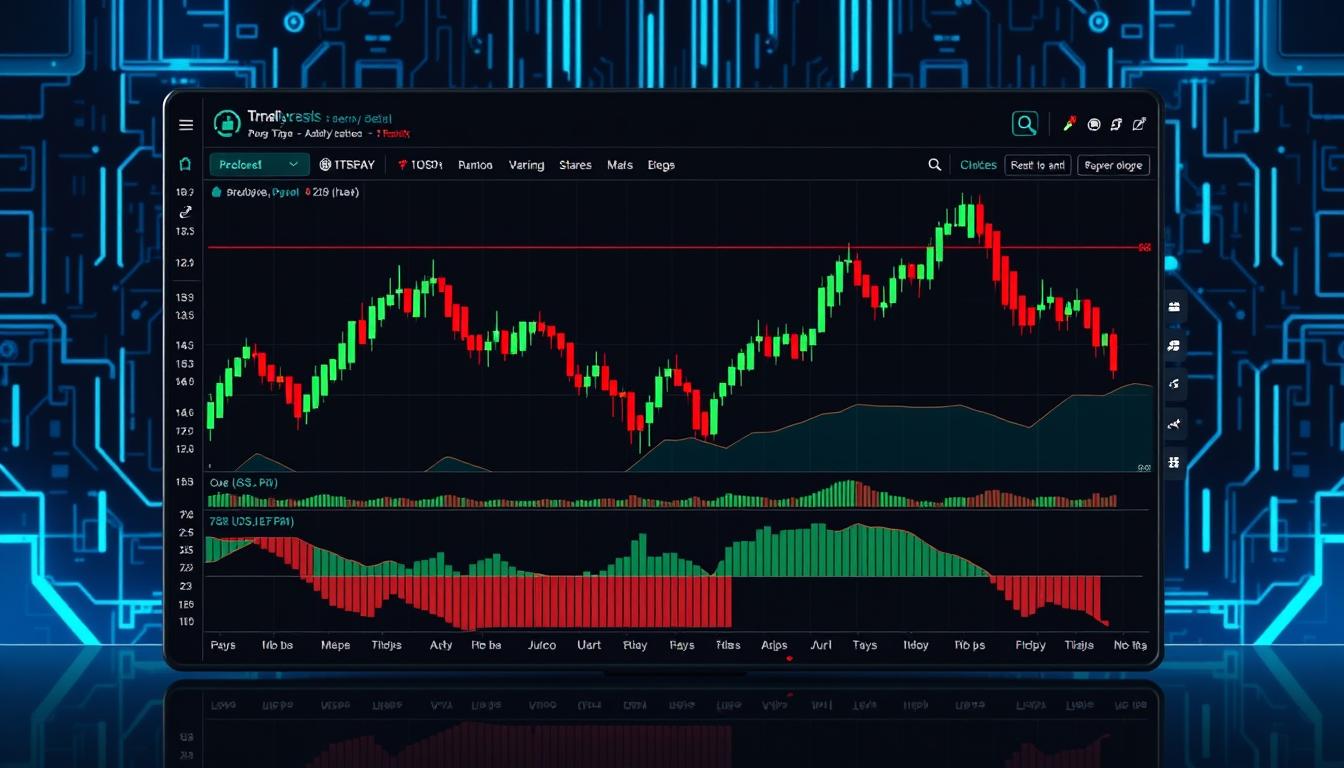Open the fourth icon in right sidebar

tap(1174, 424)
